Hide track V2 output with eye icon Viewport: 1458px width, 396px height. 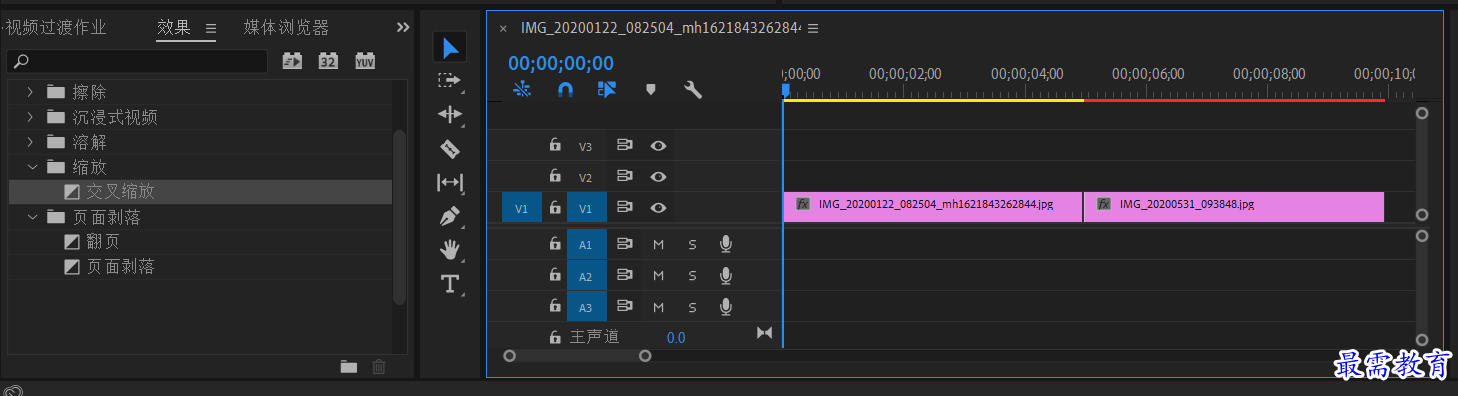click(658, 177)
